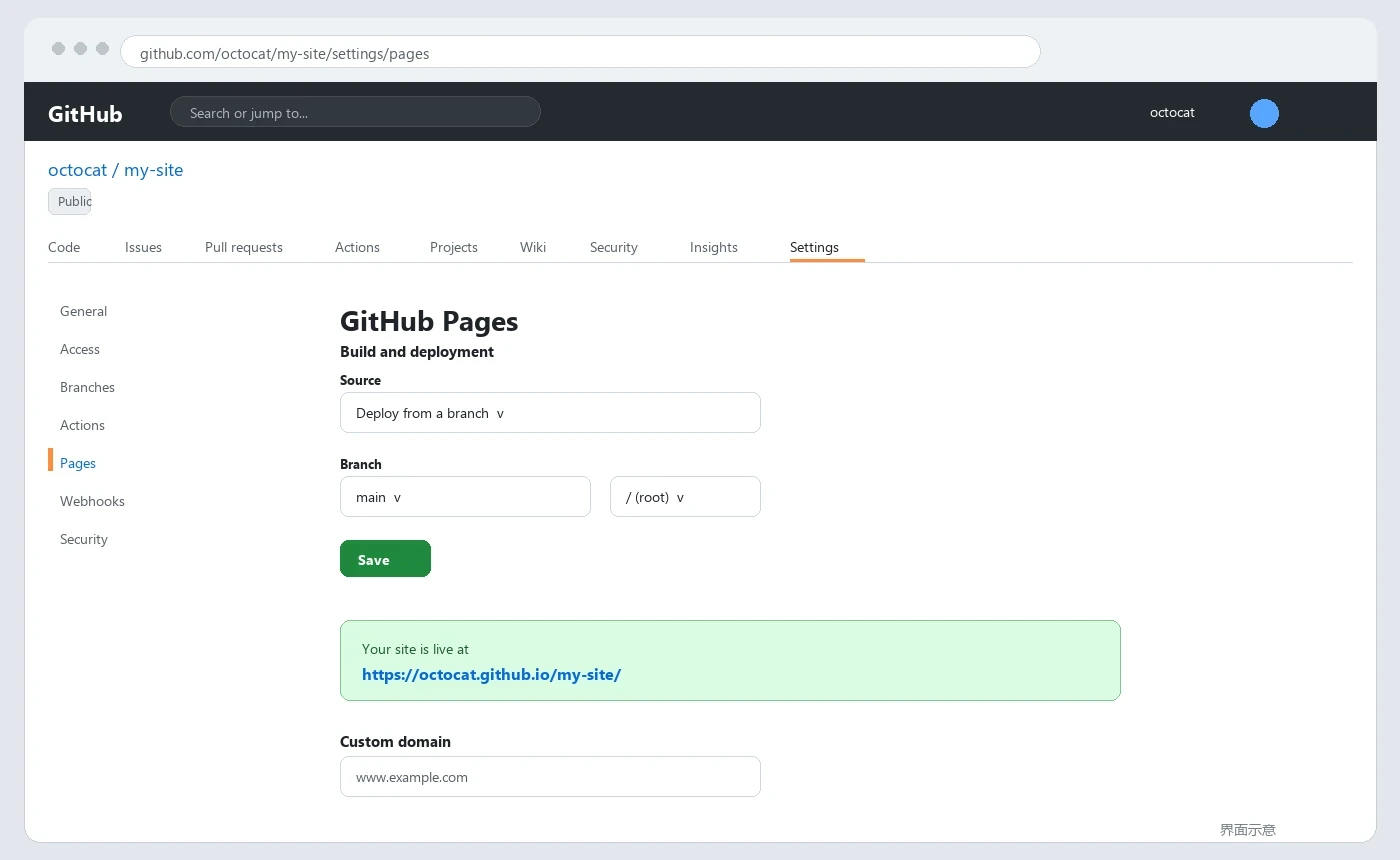The image size is (1400, 860).
Task: Go to the Pull requests tab
Action: point(244,247)
